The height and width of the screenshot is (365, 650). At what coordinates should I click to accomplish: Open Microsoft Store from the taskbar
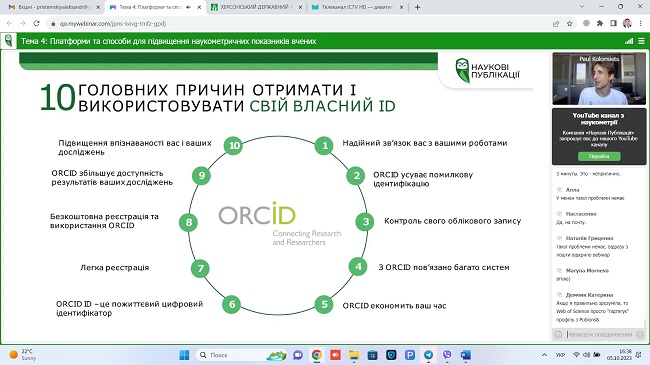click(x=373, y=355)
